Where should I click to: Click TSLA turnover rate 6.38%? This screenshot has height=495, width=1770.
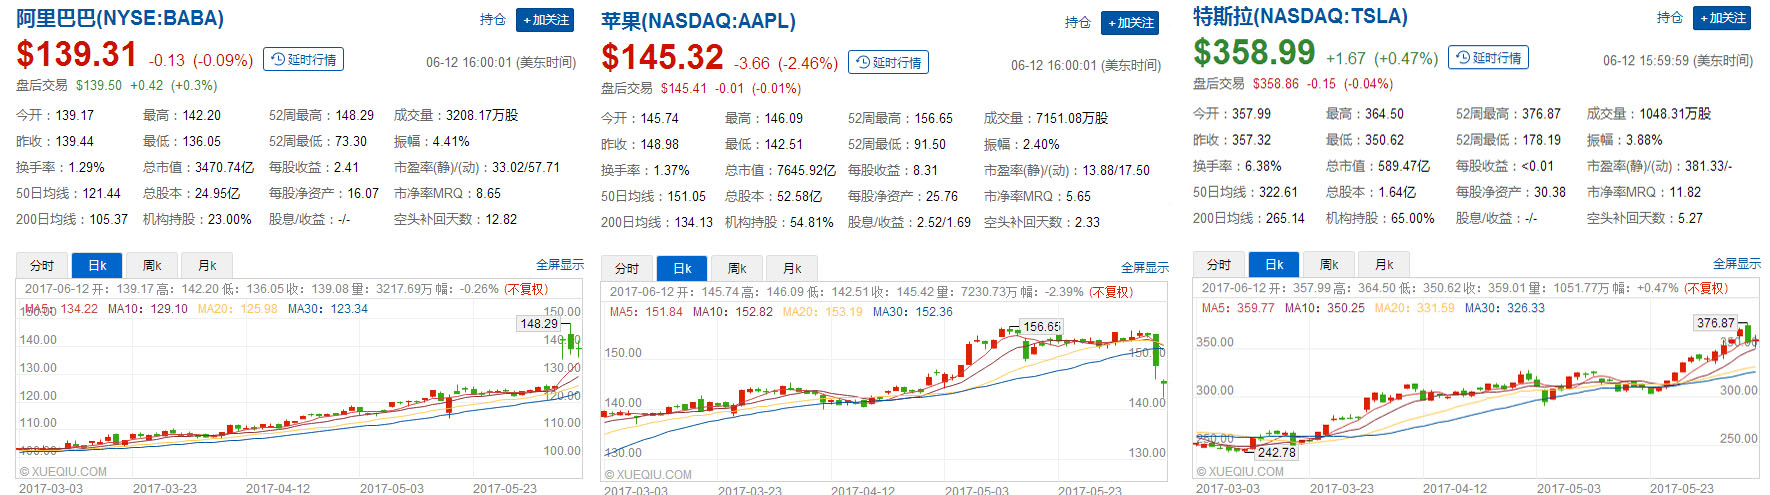coord(1262,166)
